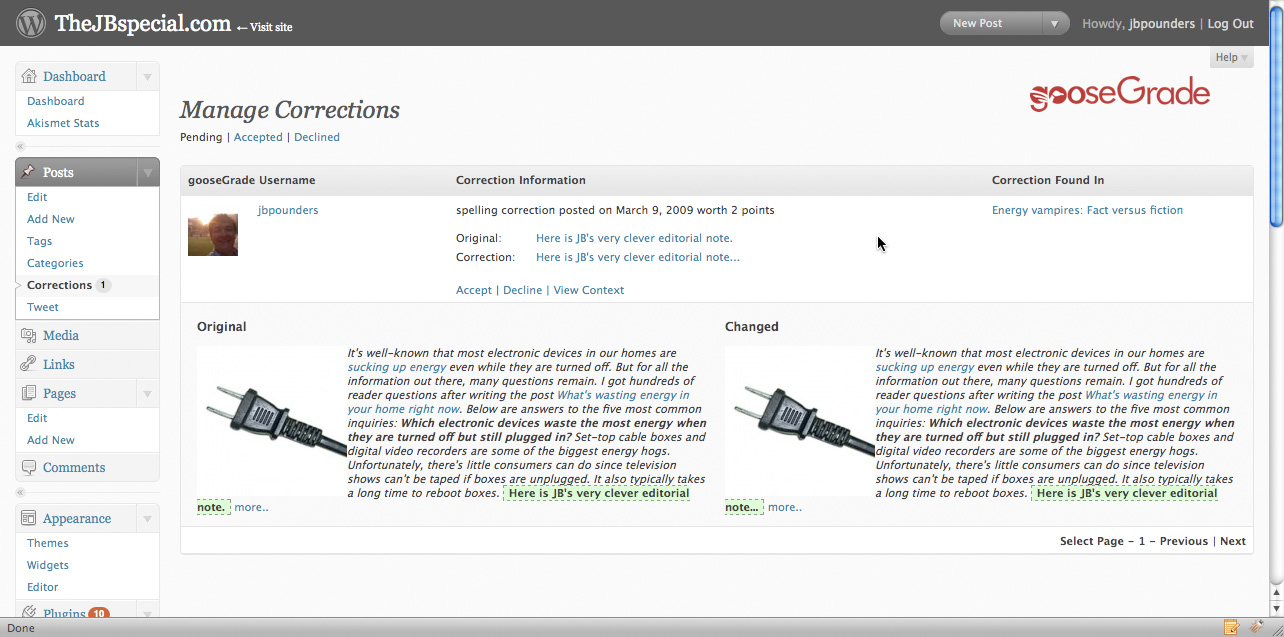Open Corrections submenu item

pos(59,285)
